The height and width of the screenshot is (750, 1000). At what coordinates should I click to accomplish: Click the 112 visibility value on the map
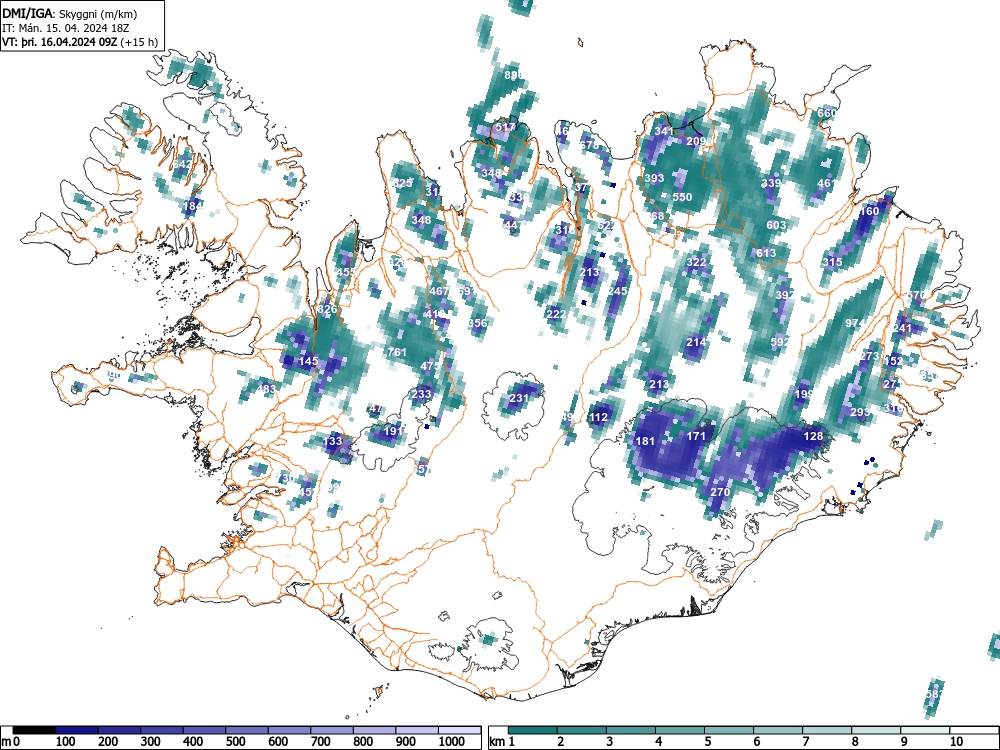(598, 417)
